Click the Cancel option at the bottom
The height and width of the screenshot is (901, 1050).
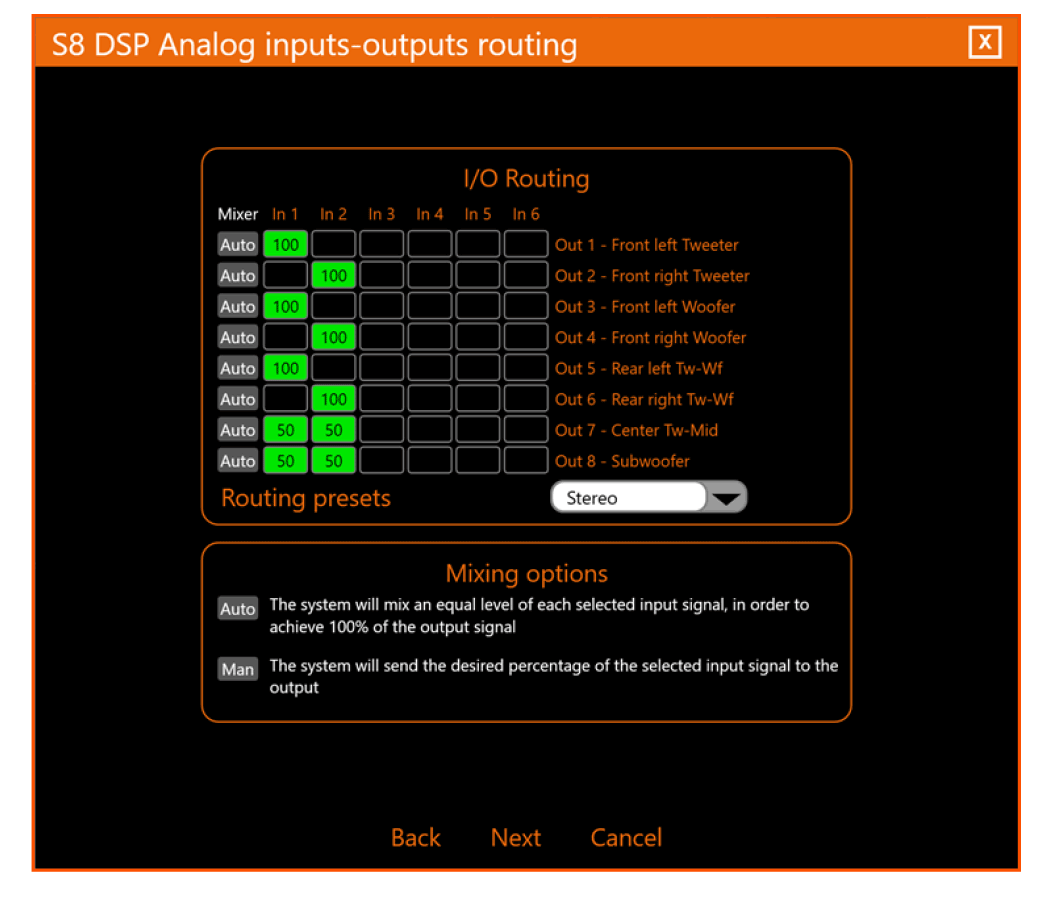point(626,838)
